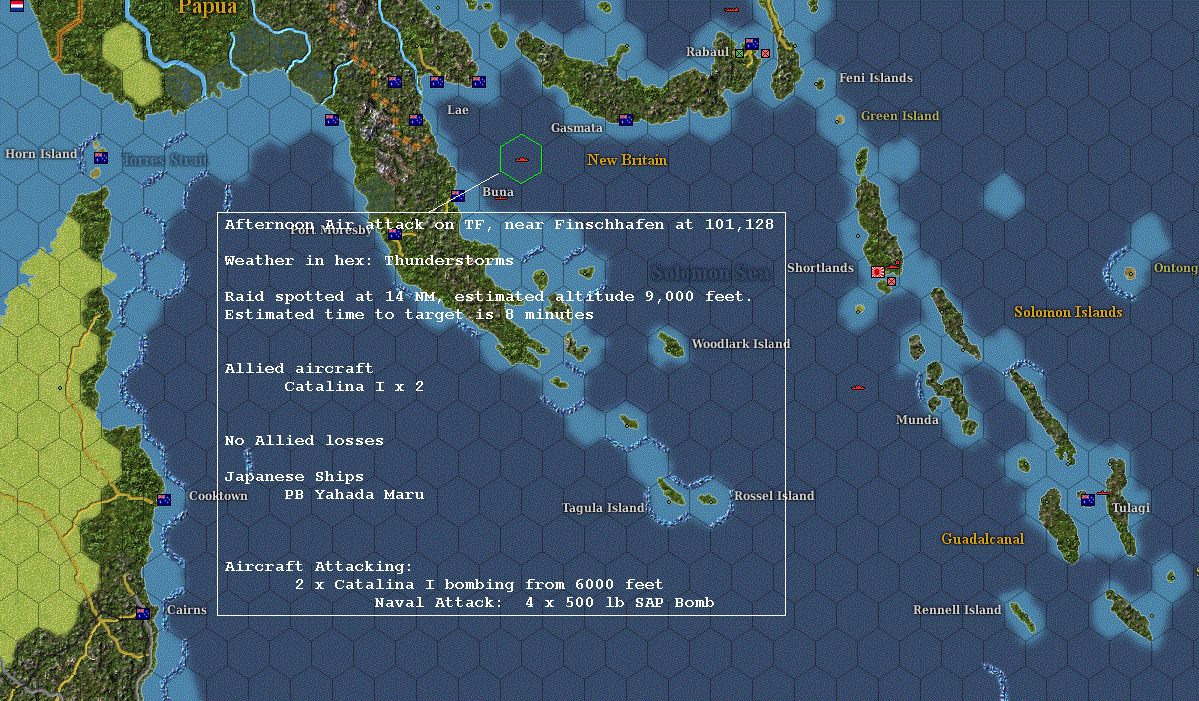
Task: Select the Rennell Island label
Action: (x=957, y=609)
